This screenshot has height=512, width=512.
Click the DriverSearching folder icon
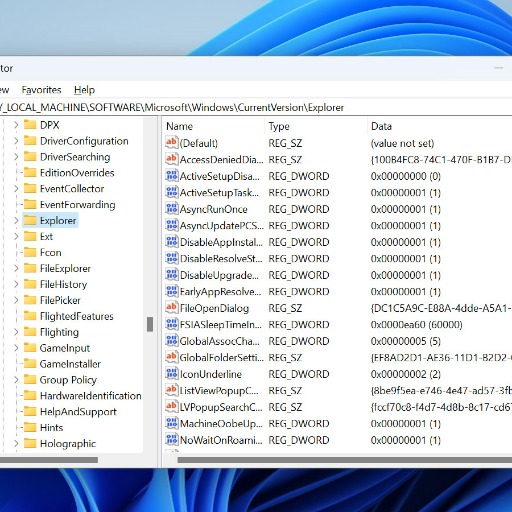tap(30, 157)
